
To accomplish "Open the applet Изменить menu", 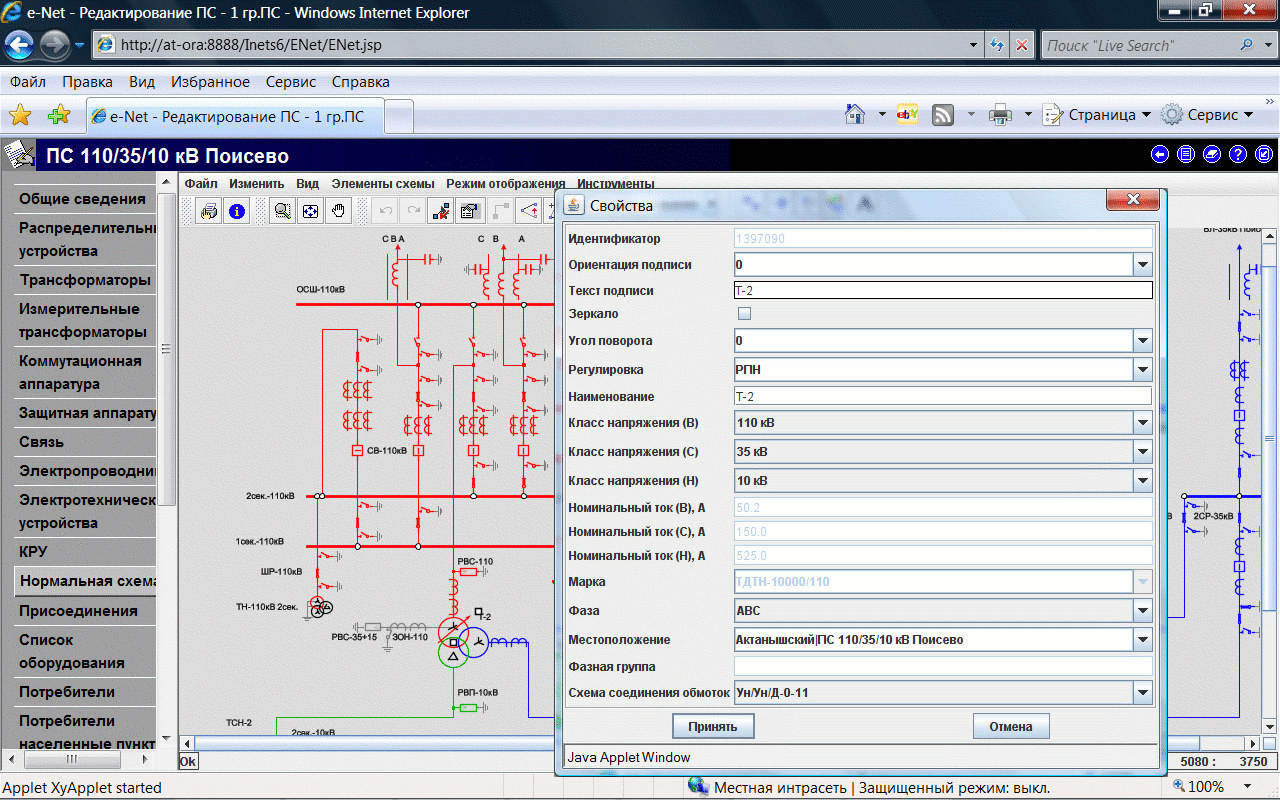I will coord(257,184).
